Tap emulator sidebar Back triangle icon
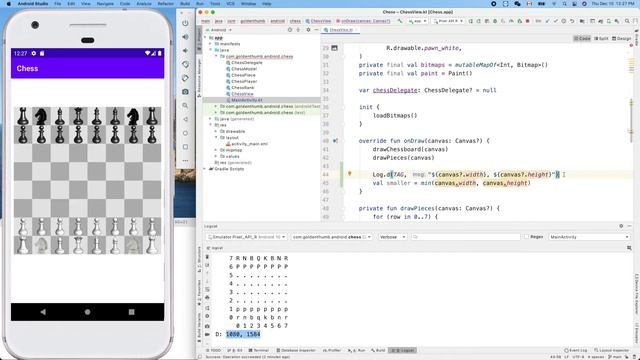 (185, 119)
